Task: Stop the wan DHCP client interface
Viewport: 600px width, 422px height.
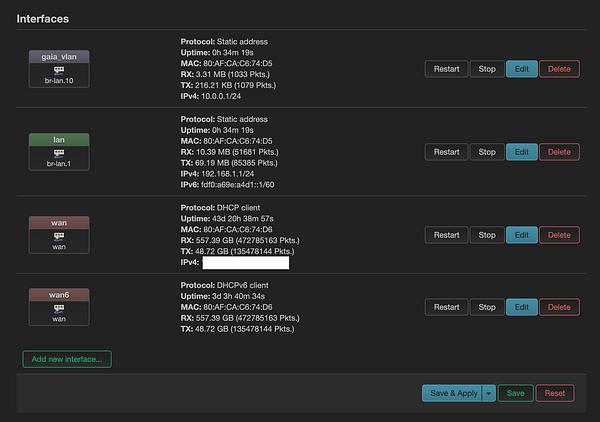Action: 487,235
